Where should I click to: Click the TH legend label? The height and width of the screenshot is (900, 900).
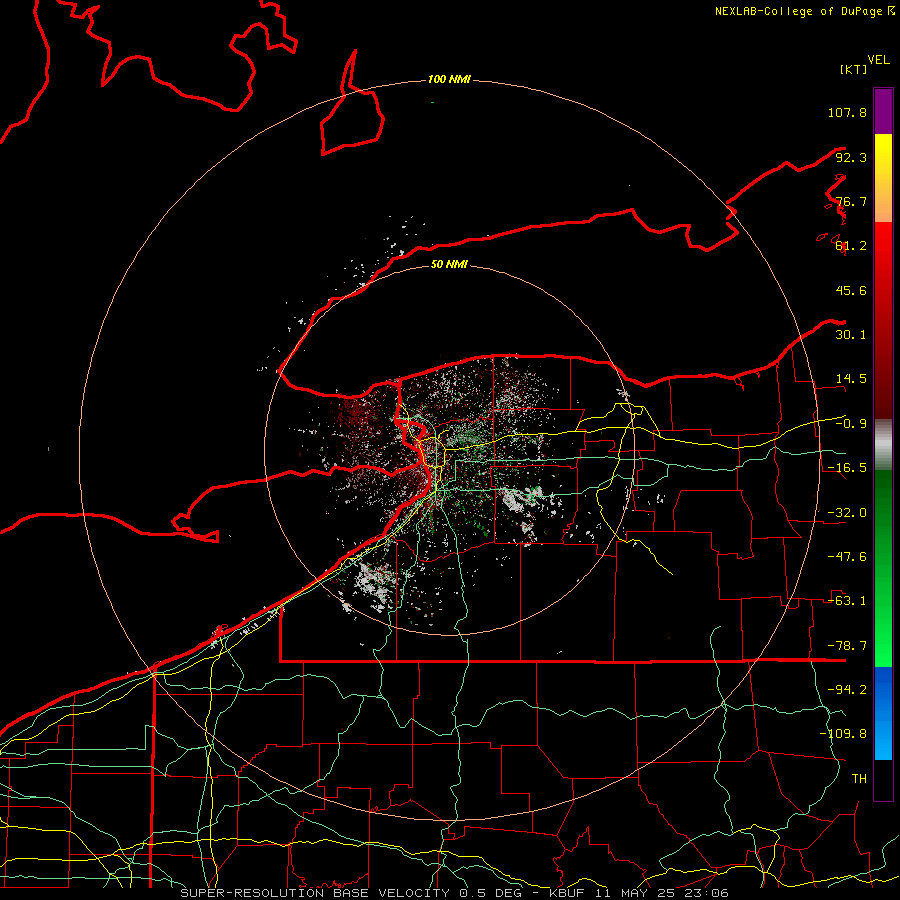click(x=859, y=779)
